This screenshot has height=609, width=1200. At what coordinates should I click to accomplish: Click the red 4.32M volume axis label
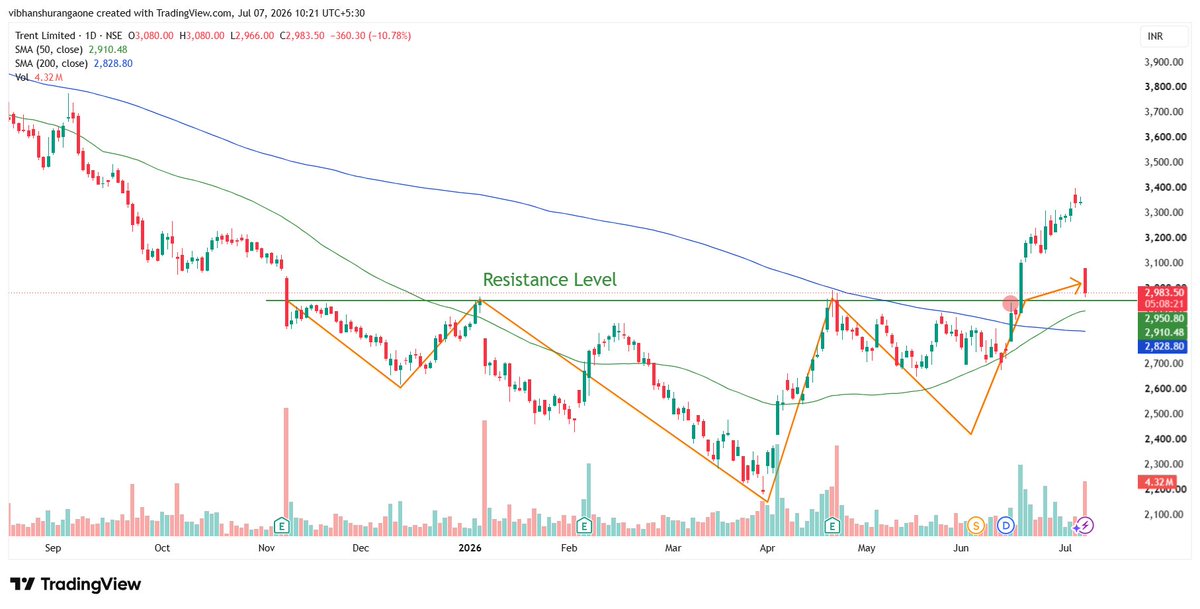point(1155,483)
